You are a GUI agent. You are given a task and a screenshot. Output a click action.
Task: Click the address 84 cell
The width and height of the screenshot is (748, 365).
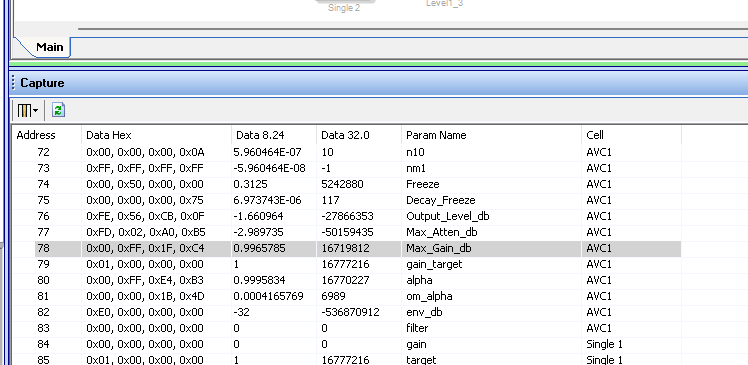[43, 344]
